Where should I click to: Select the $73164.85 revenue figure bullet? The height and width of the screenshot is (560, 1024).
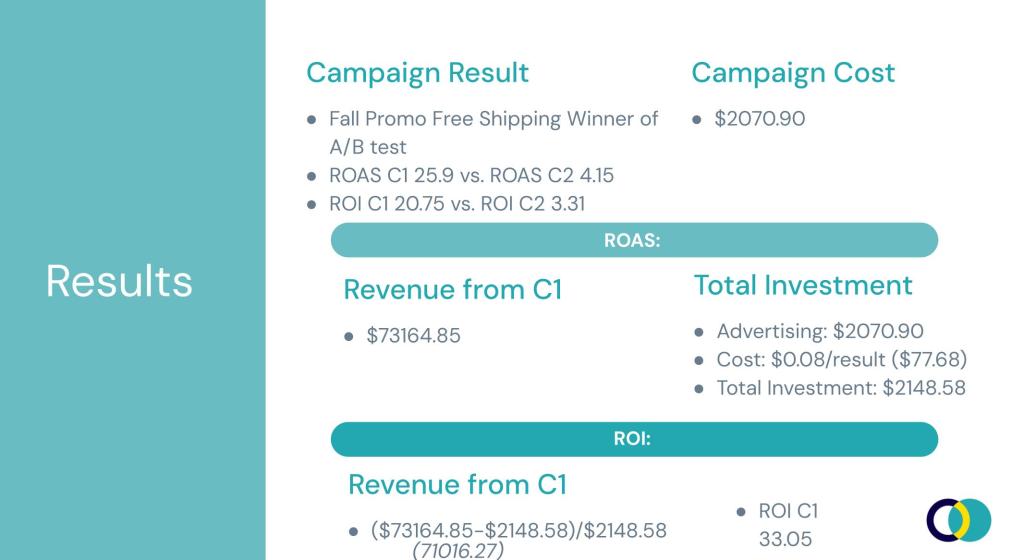tap(413, 336)
